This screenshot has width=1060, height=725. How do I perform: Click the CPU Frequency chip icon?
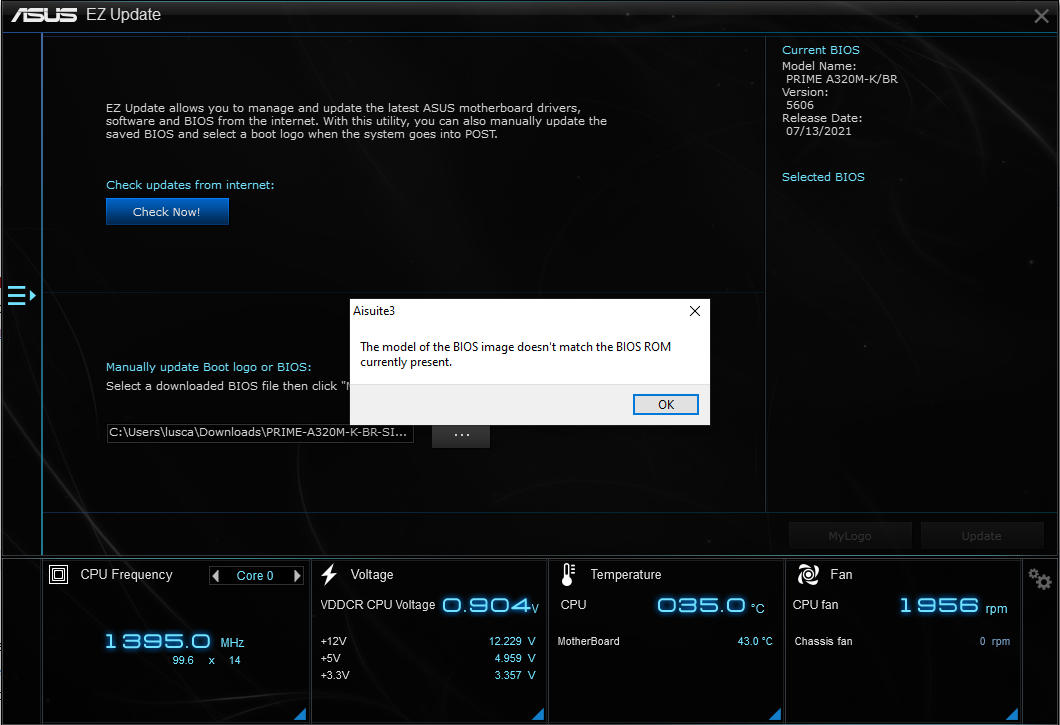click(59, 575)
